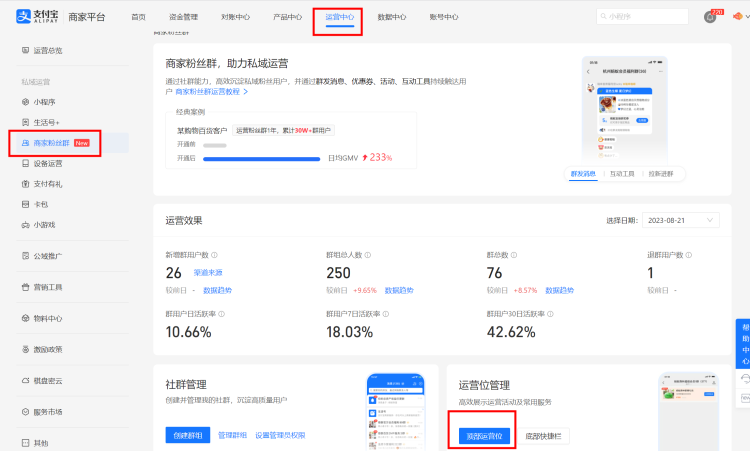Click info icon next to 群用户7日活跃率

(x=386, y=314)
